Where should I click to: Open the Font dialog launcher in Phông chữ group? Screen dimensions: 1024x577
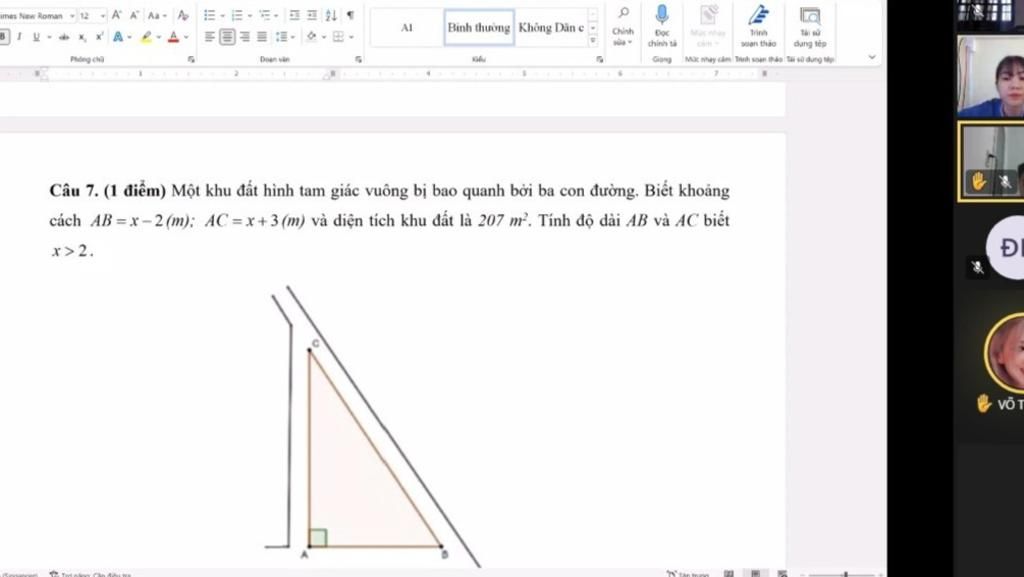(191, 59)
